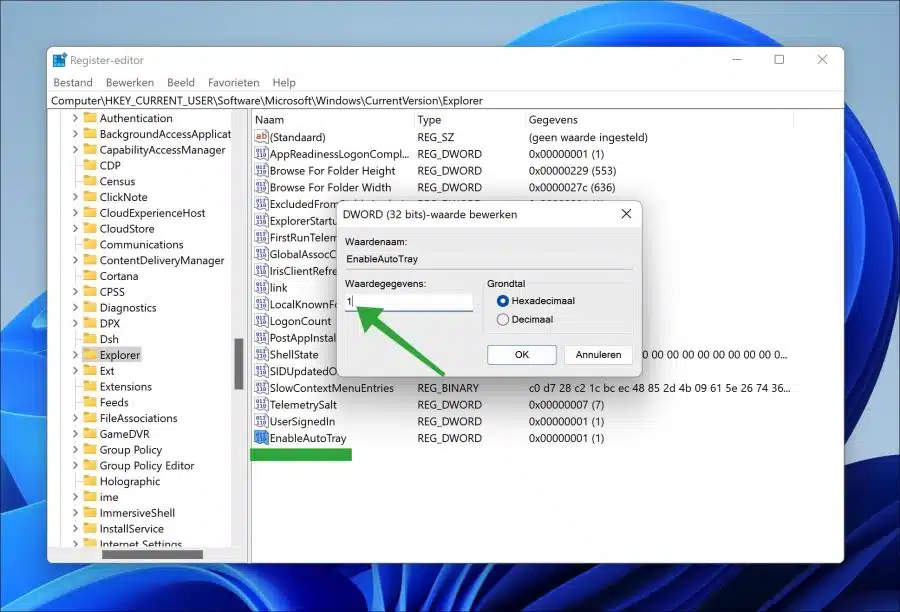Select the Diagnostics tree item

pyautogui.click(x=128, y=308)
